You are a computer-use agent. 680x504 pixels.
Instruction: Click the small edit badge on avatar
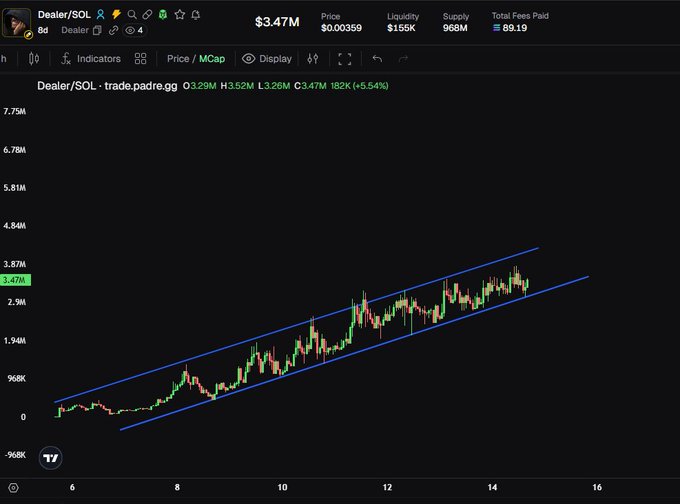click(28, 35)
